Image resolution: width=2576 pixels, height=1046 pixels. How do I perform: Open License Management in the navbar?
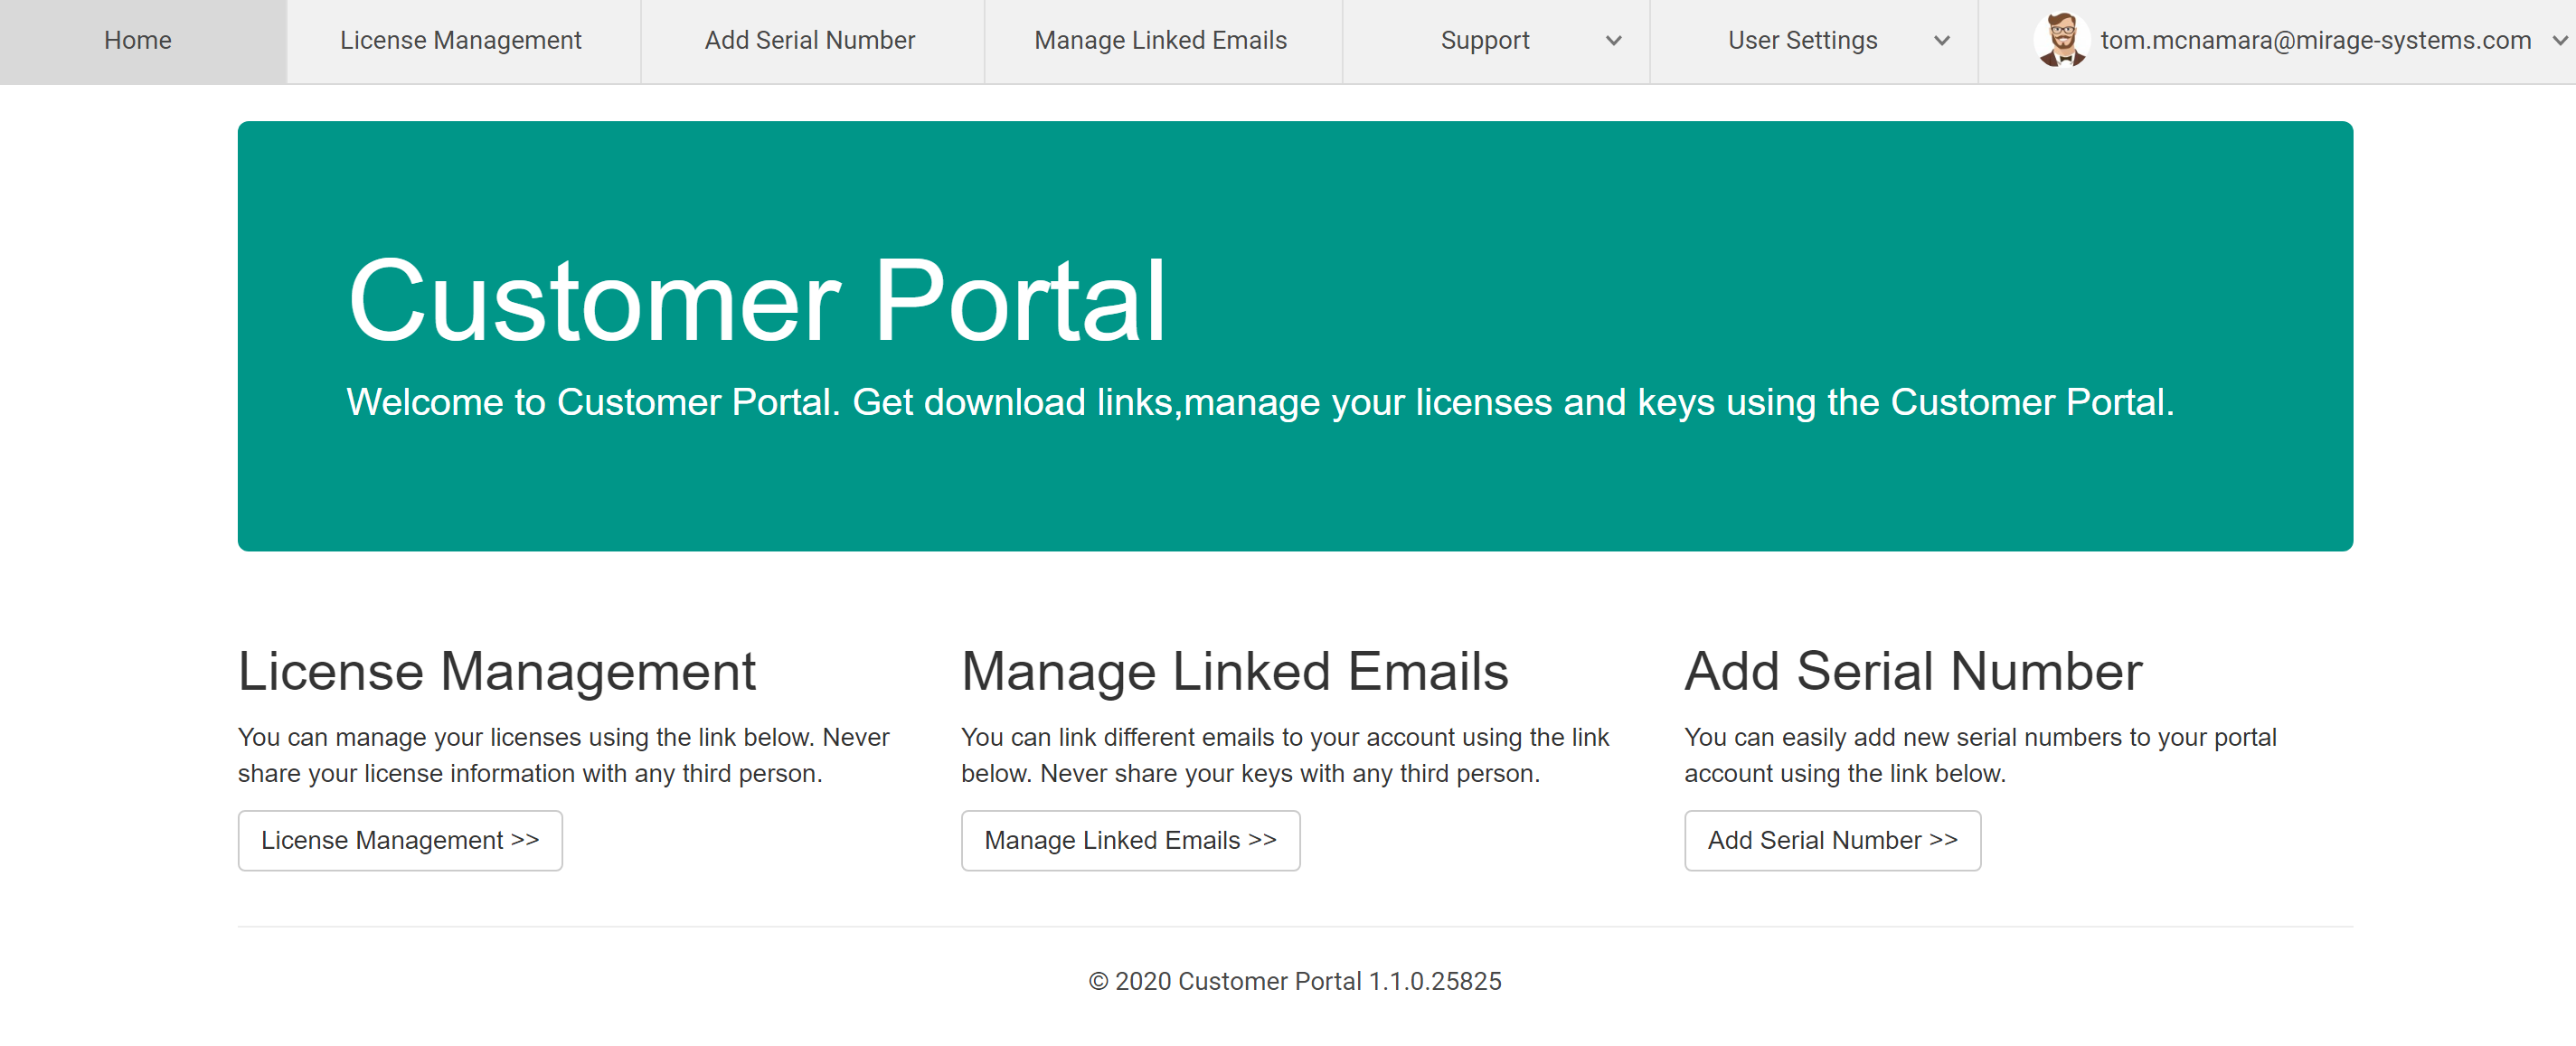point(460,41)
